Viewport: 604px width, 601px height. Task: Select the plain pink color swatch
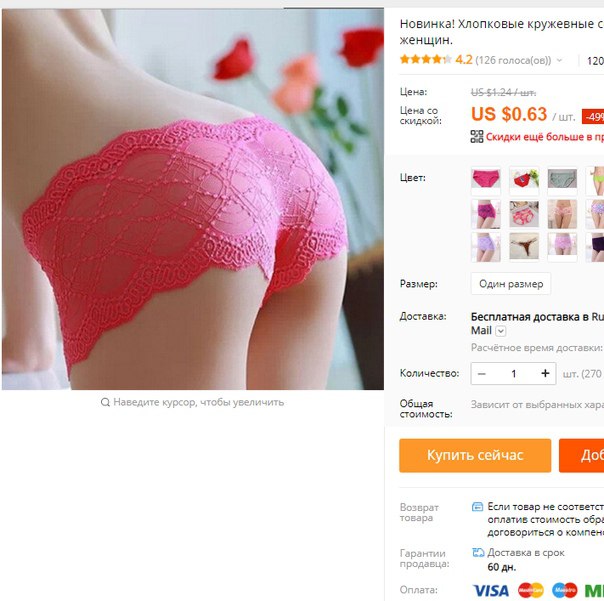pos(486,180)
